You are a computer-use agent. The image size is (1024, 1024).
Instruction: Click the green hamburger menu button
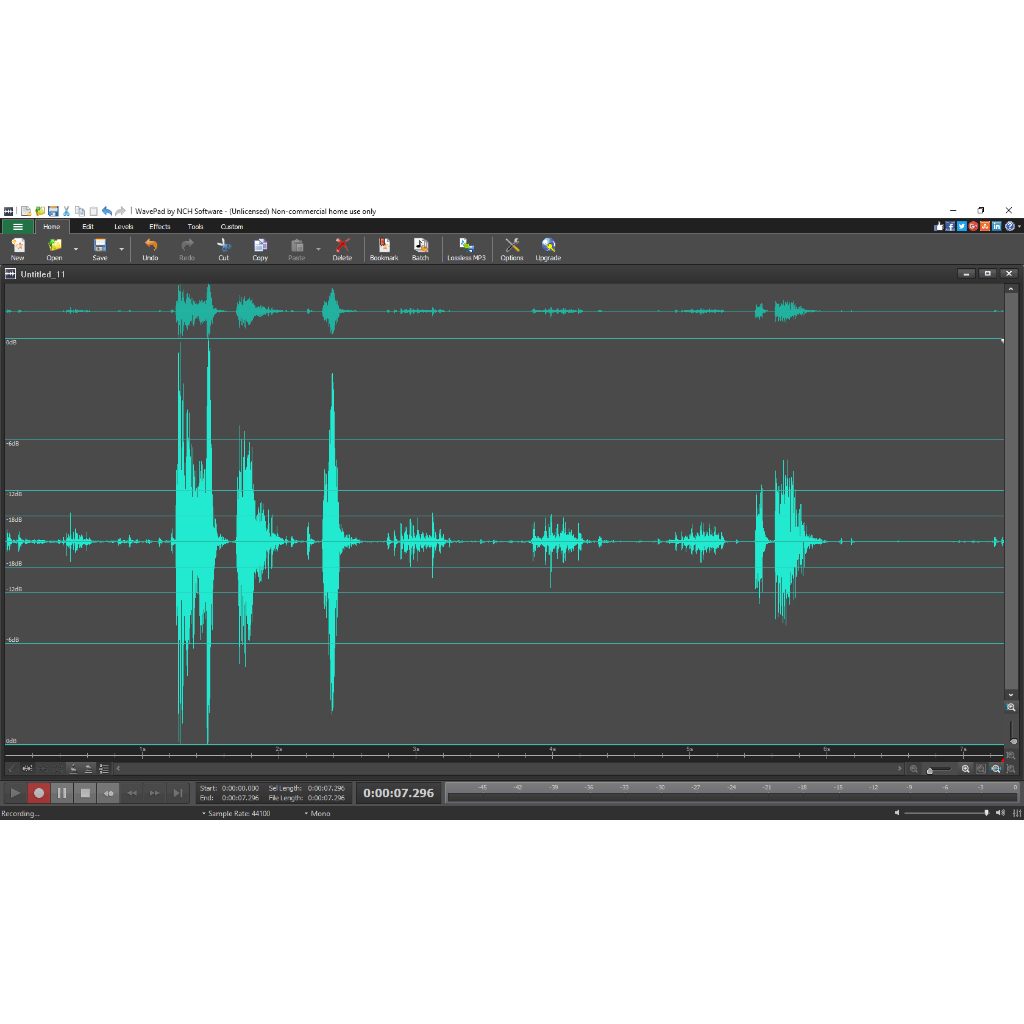click(18, 227)
